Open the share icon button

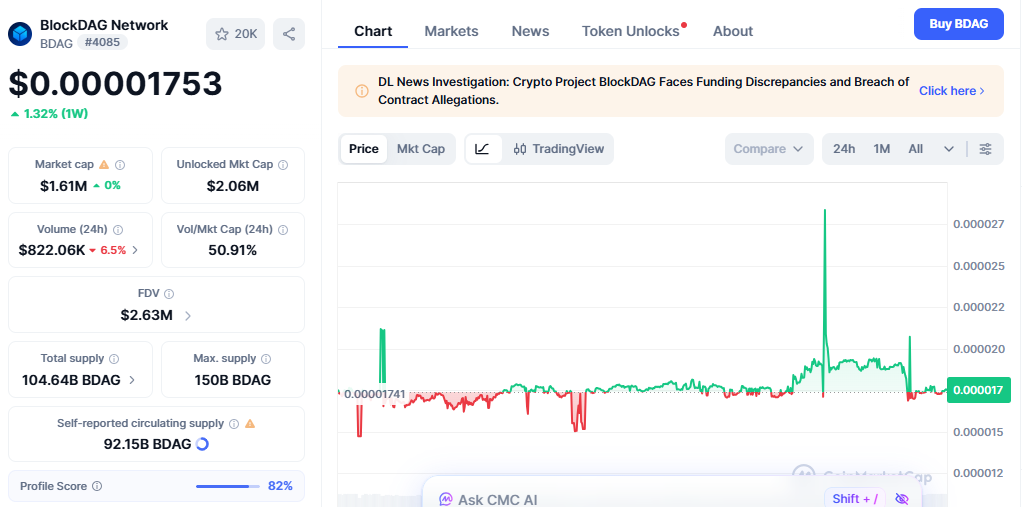click(x=289, y=34)
